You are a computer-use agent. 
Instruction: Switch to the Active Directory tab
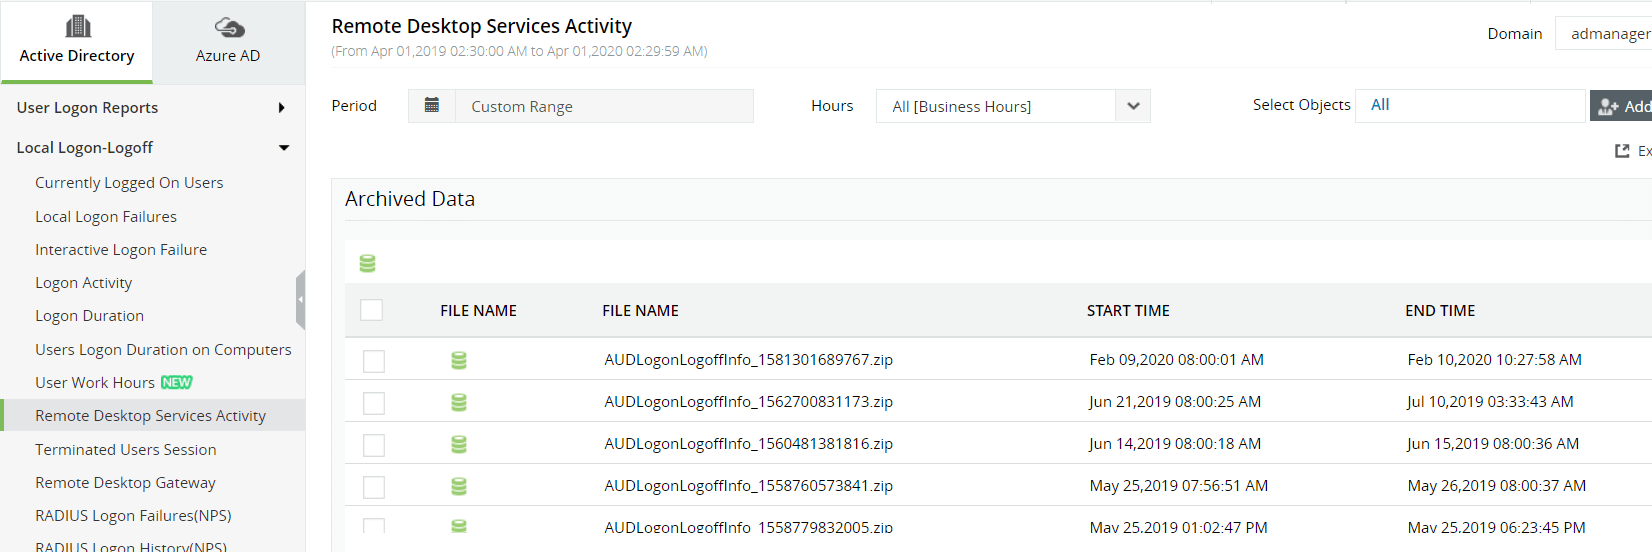point(77,42)
